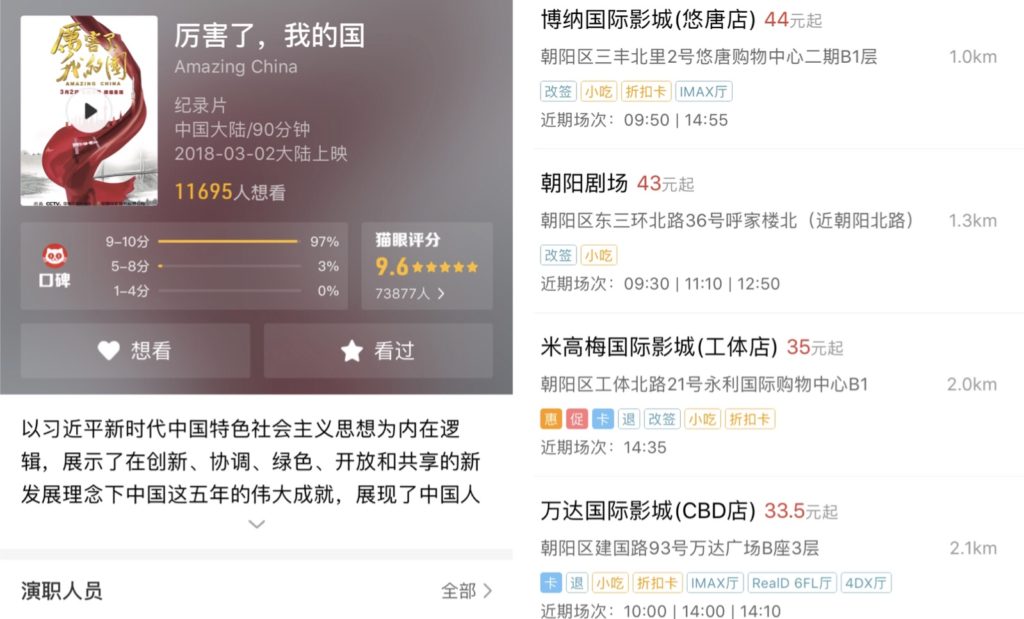
Task: Click the heart 想看 button
Action: pyautogui.click(x=135, y=351)
